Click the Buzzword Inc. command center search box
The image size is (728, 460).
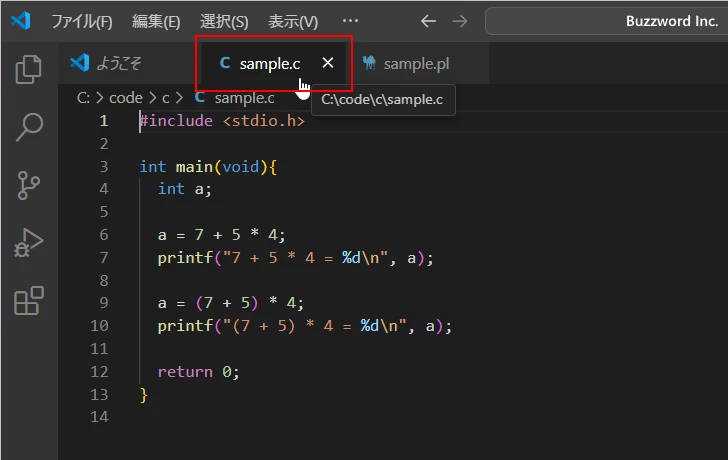tap(606, 21)
